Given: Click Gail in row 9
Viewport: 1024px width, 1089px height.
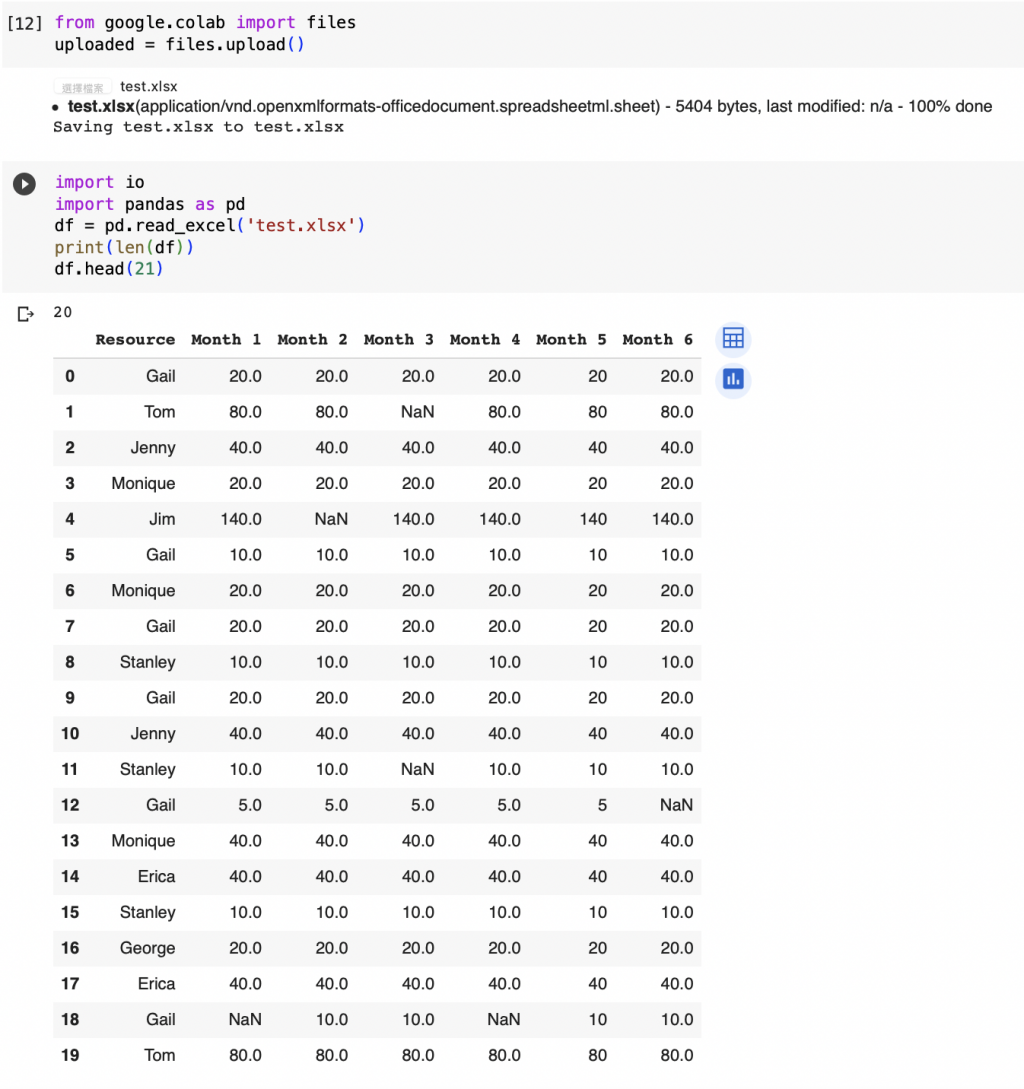Looking at the screenshot, I should point(160,698).
